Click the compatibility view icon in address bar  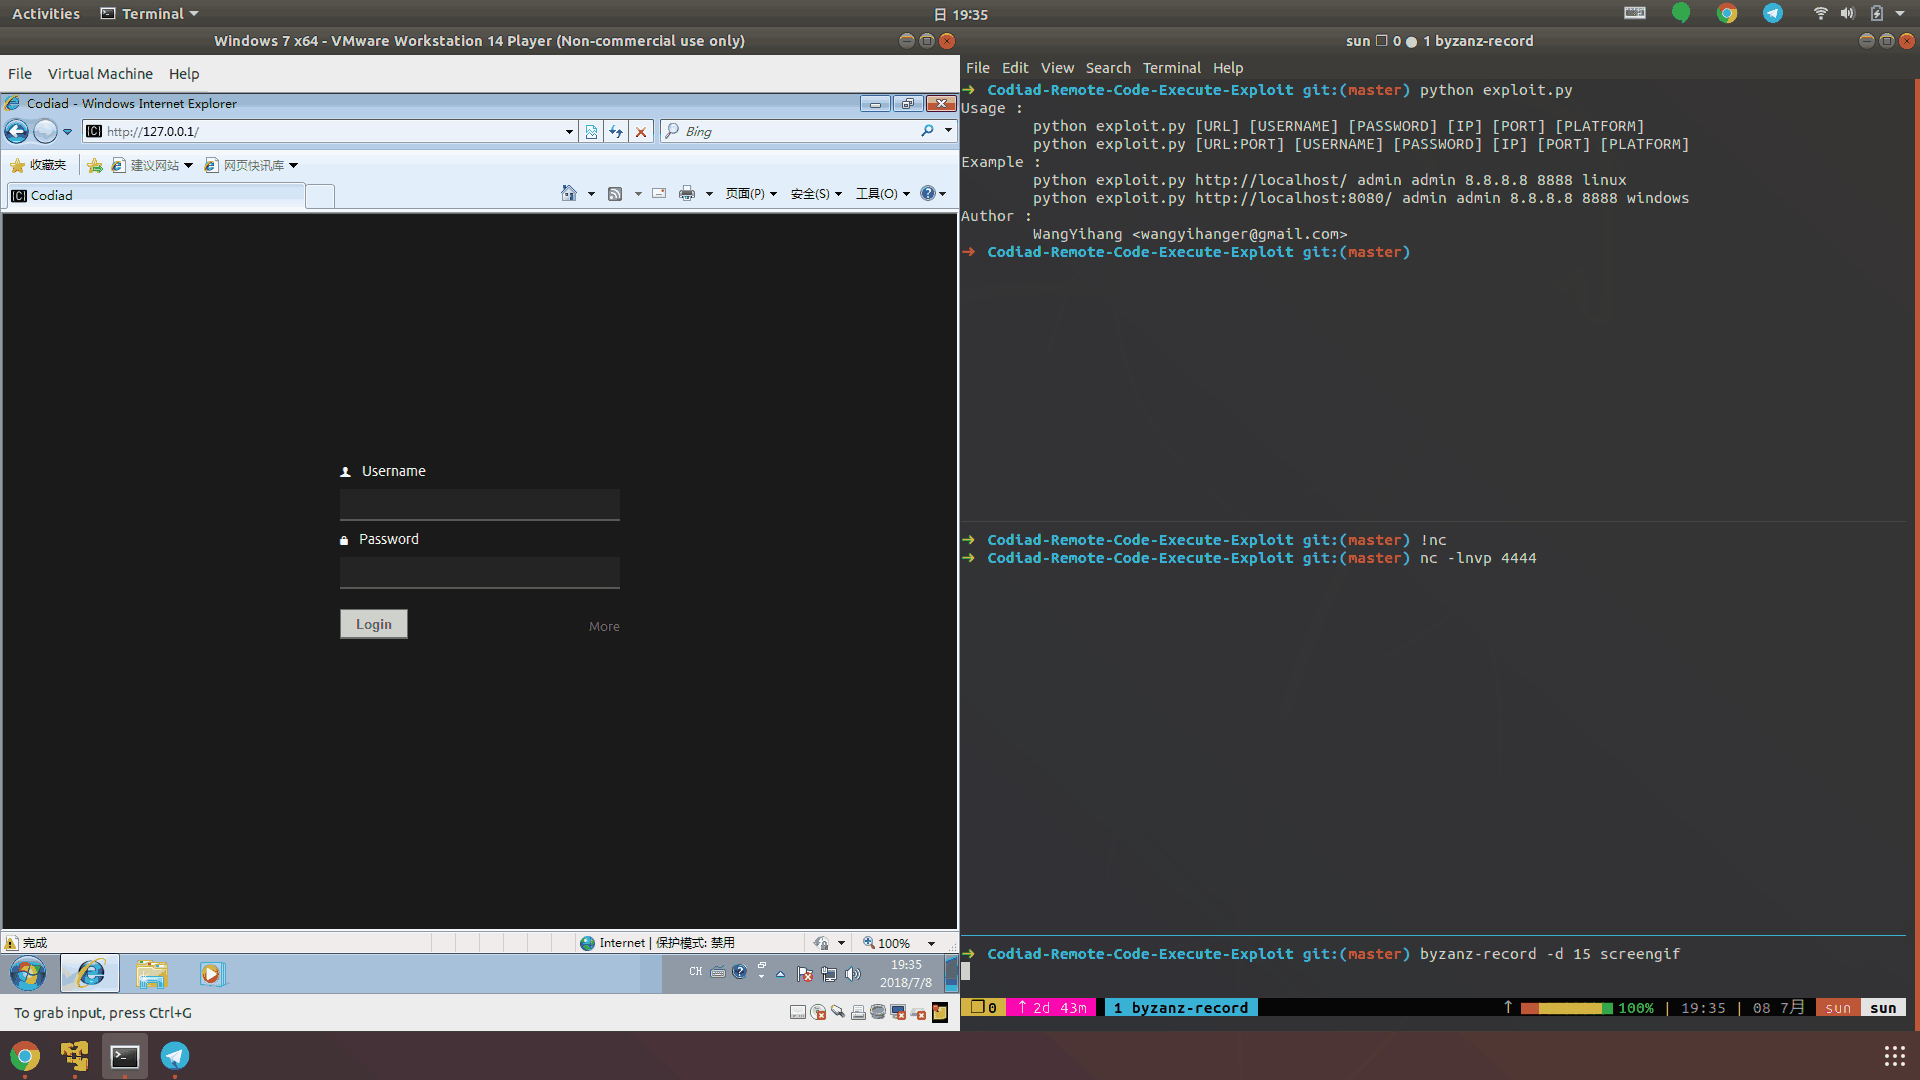point(591,132)
